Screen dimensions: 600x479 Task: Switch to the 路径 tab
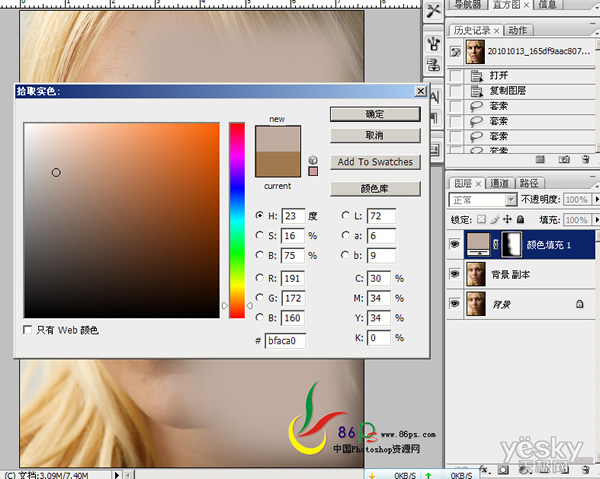529,183
